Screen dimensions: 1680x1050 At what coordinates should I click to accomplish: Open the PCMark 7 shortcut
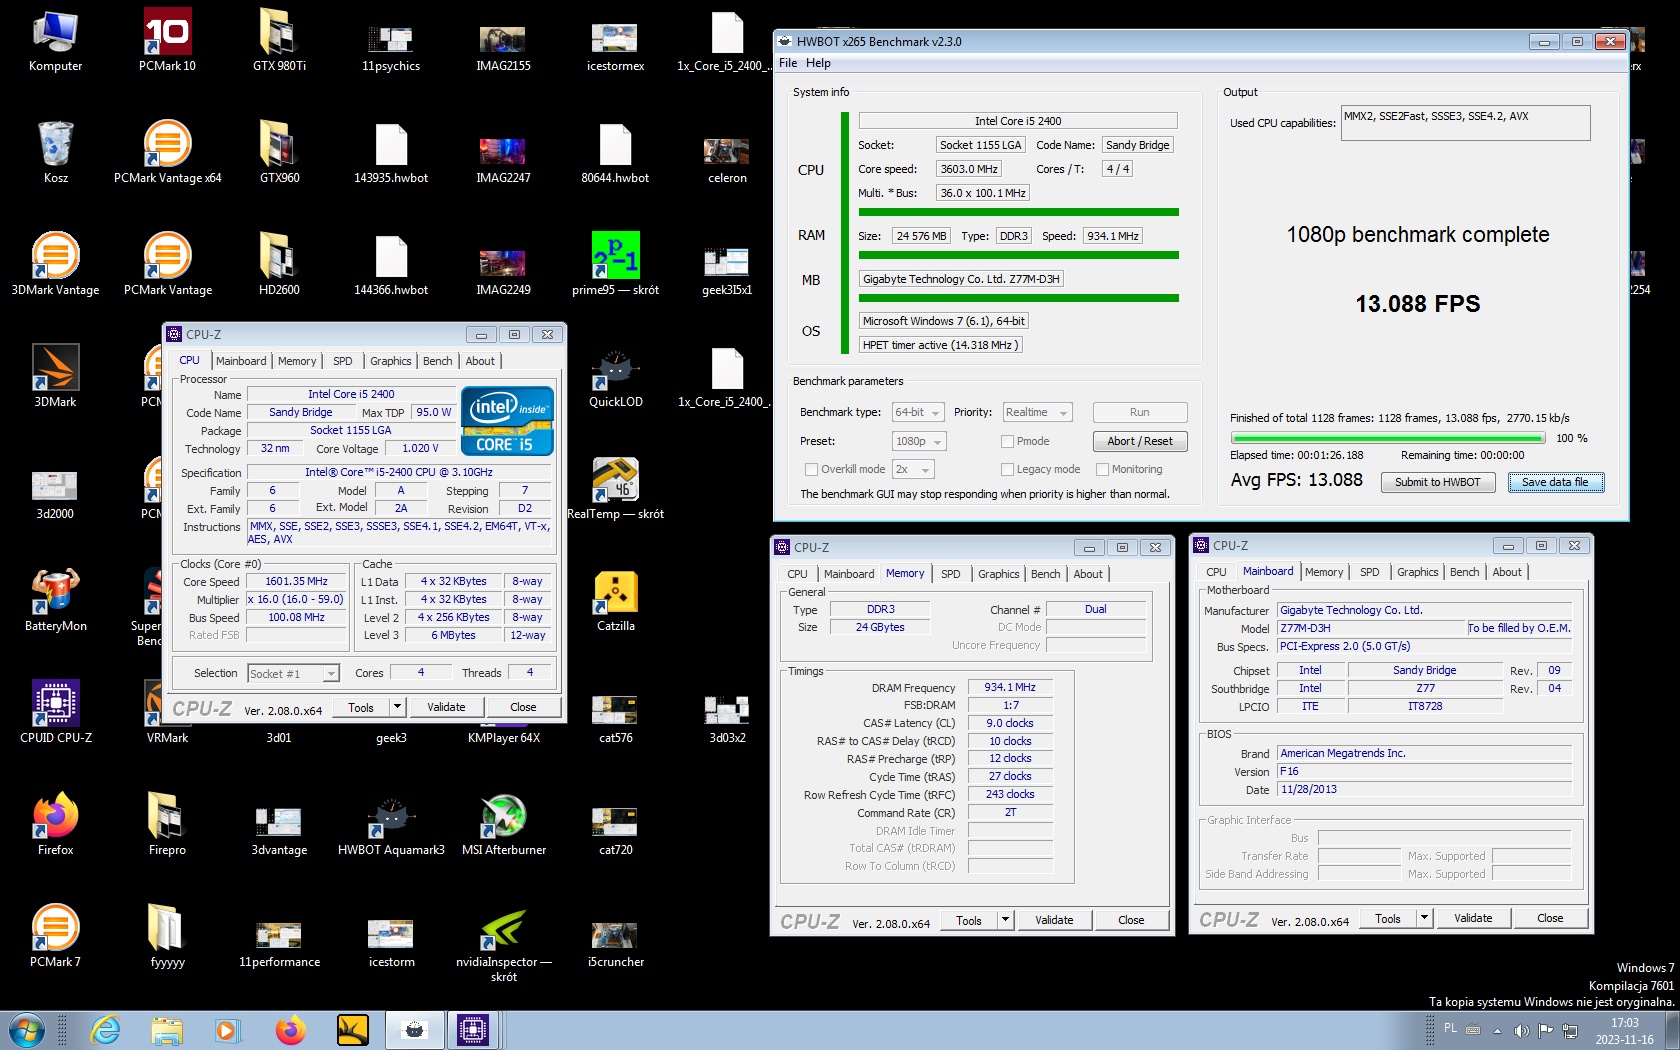[56, 937]
